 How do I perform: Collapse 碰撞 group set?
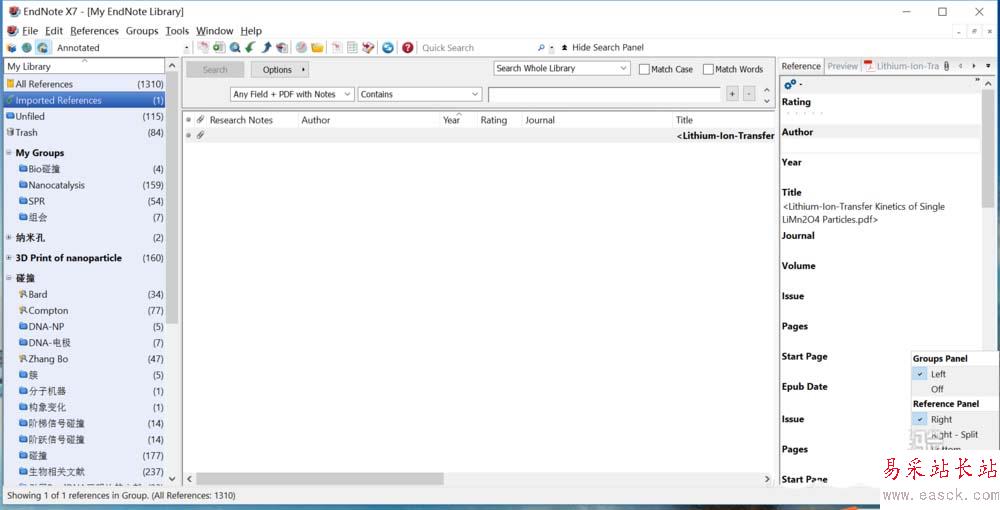click(x=9, y=278)
